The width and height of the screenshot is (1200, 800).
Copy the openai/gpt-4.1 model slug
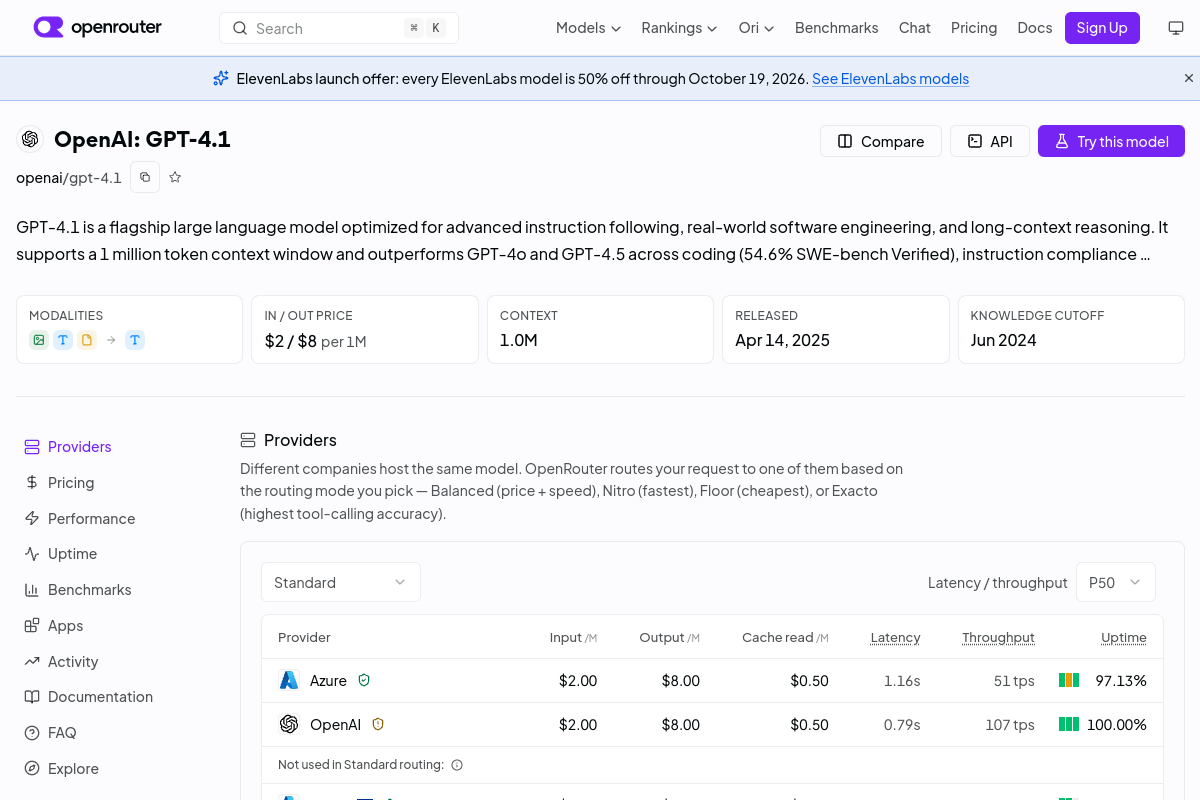pos(145,177)
